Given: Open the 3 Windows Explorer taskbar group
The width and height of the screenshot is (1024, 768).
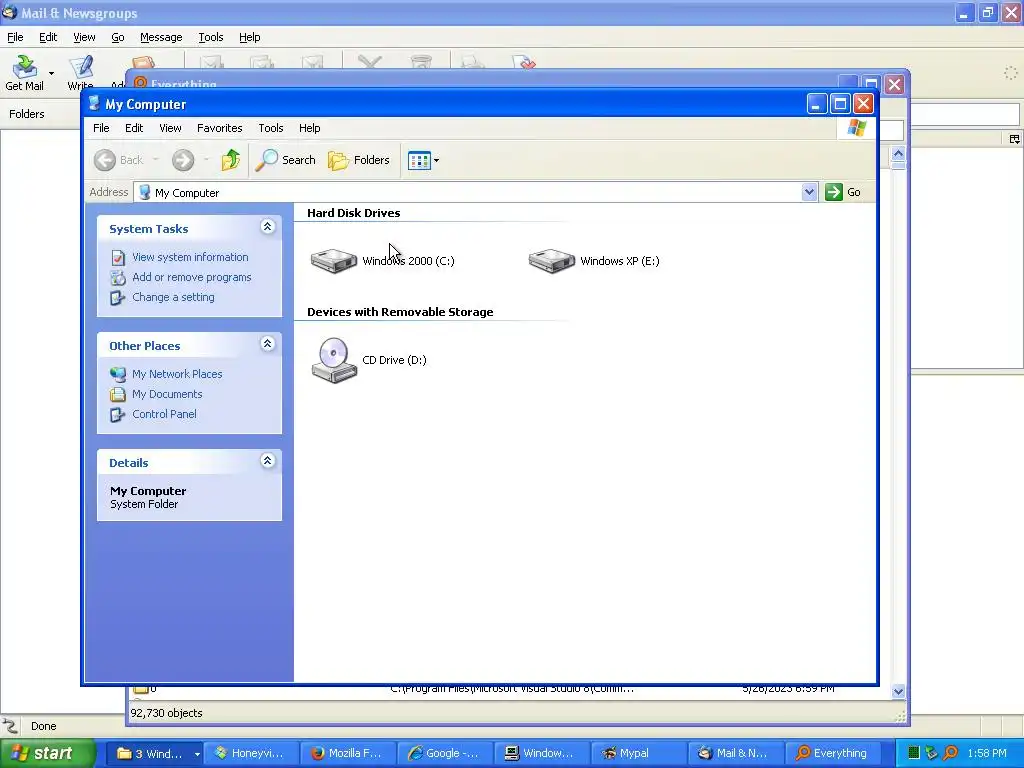Looking at the screenshot, I should 153,753.
